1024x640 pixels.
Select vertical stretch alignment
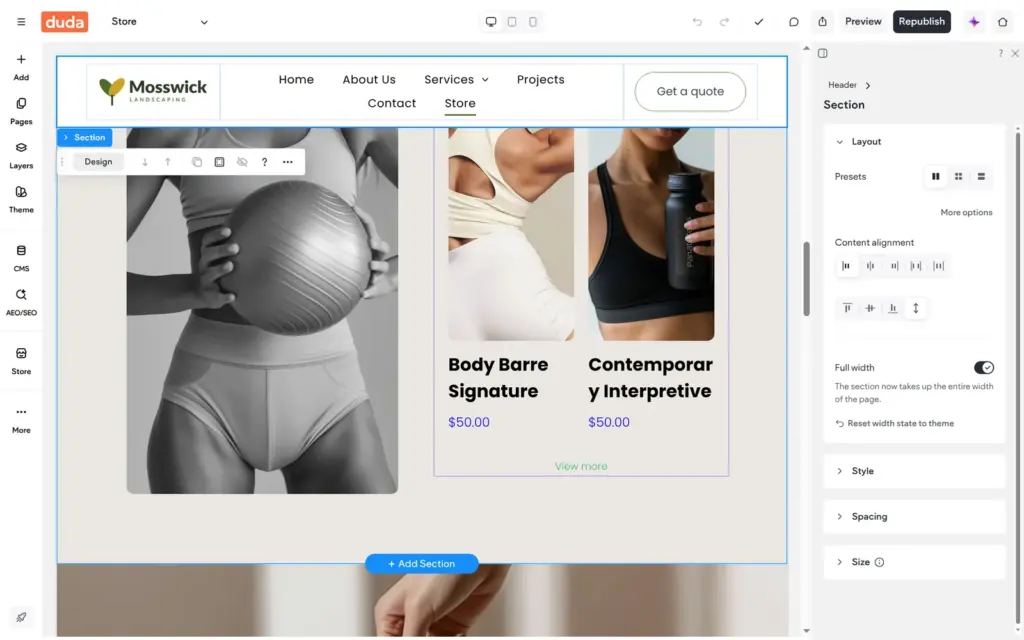(916, 308)
